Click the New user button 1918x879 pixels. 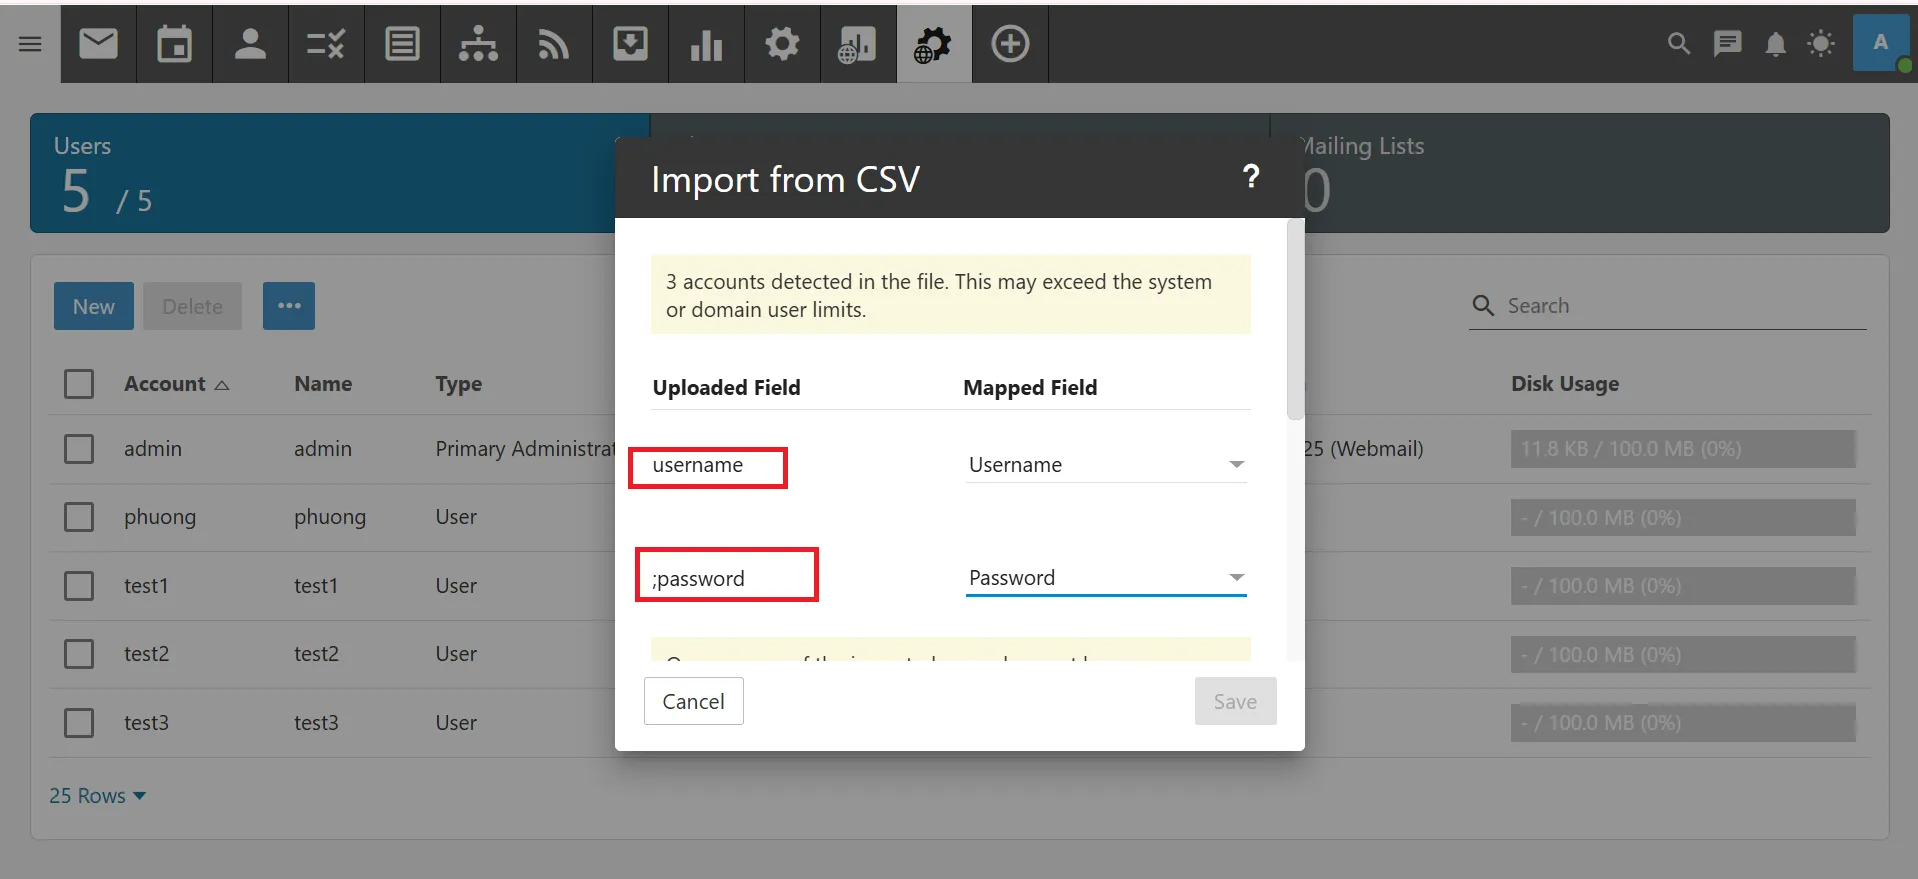(x=93, y=306)
